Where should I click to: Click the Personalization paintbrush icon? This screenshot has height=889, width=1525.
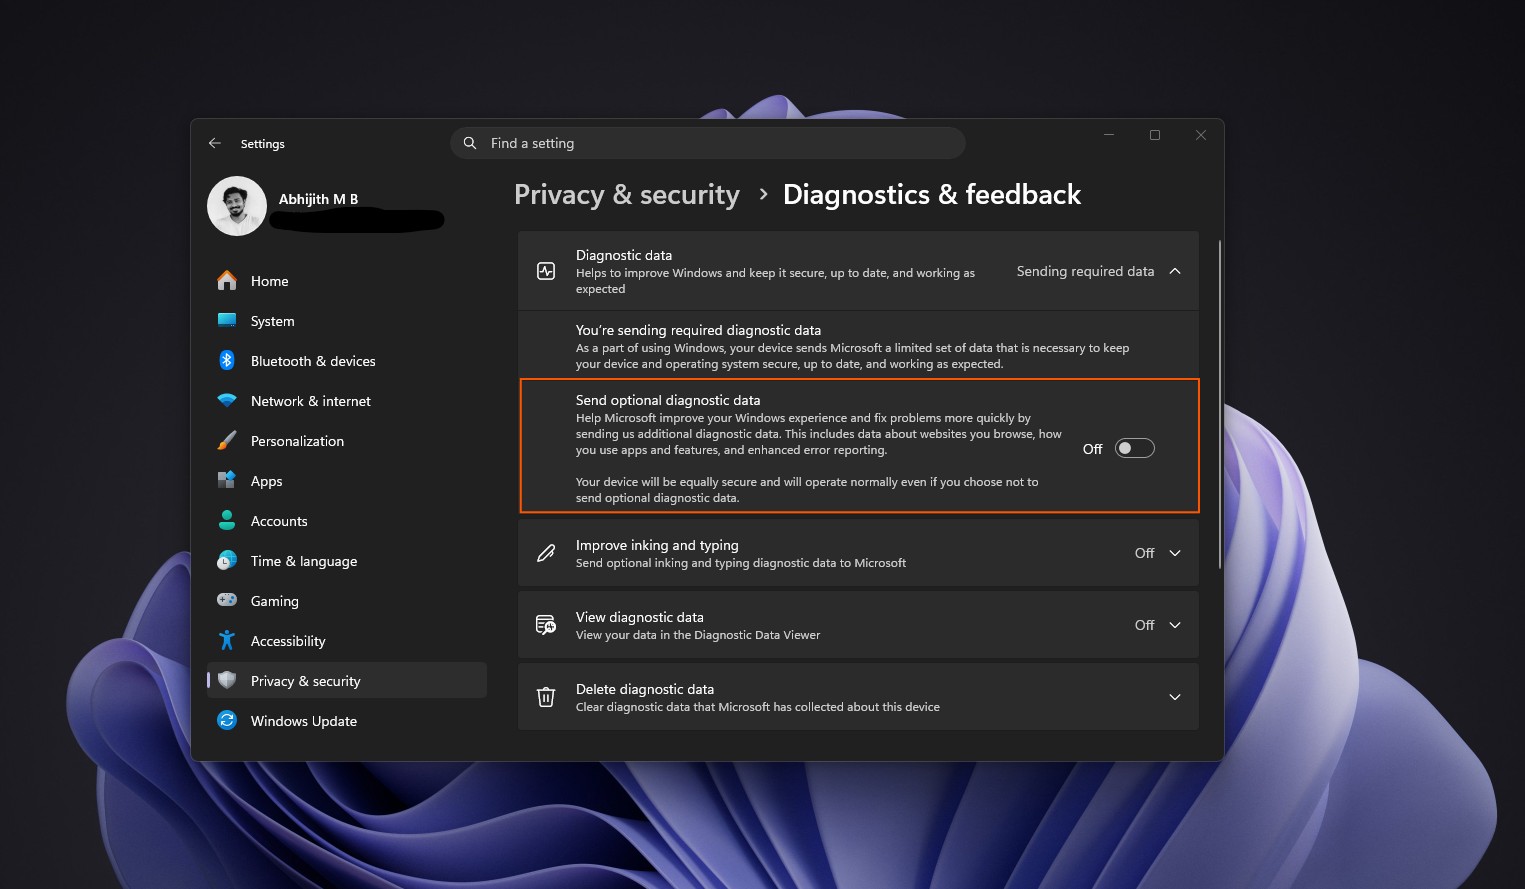pos(227,441)
